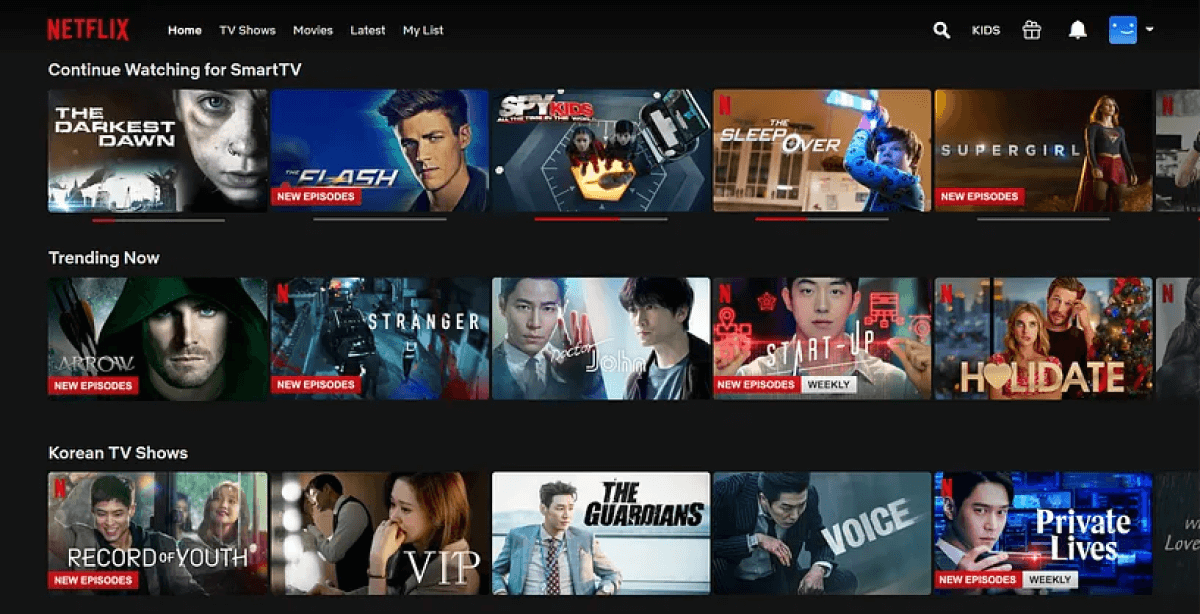Click The Sleepover progress bar

pos(822,219)
